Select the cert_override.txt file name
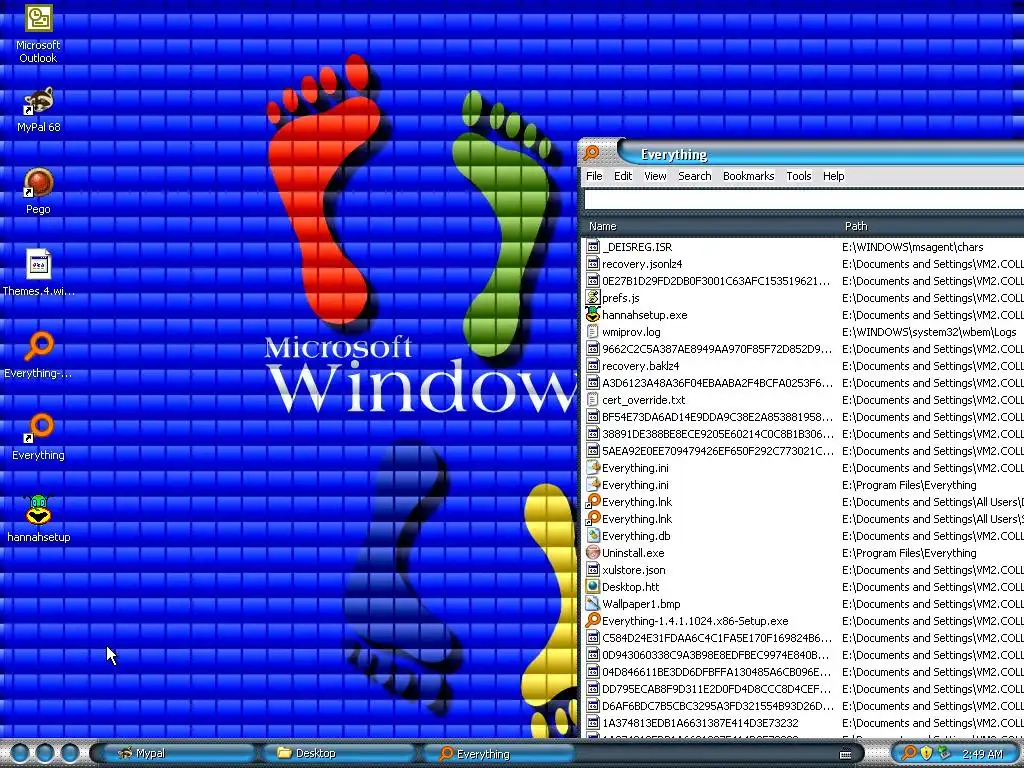The image size is (1024, 768). click(643, 400)
